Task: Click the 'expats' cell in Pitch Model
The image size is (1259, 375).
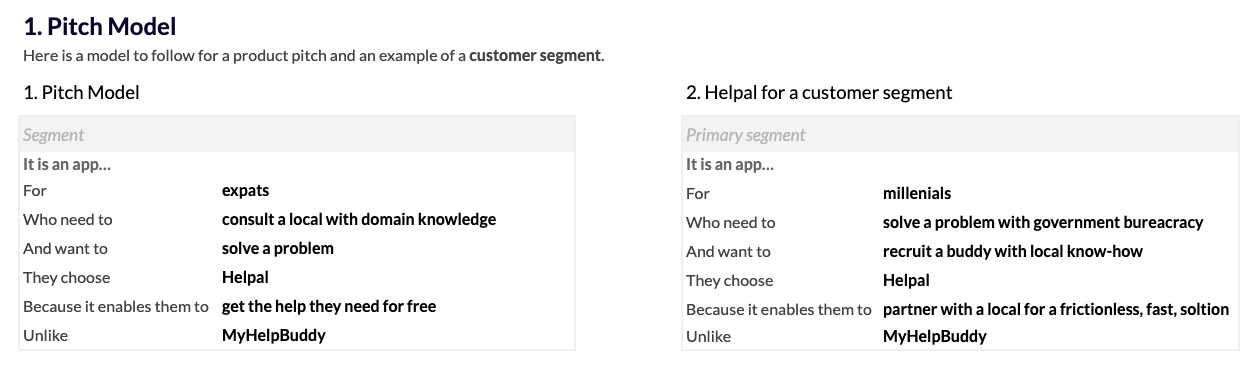Action: [x=245, y=190]
